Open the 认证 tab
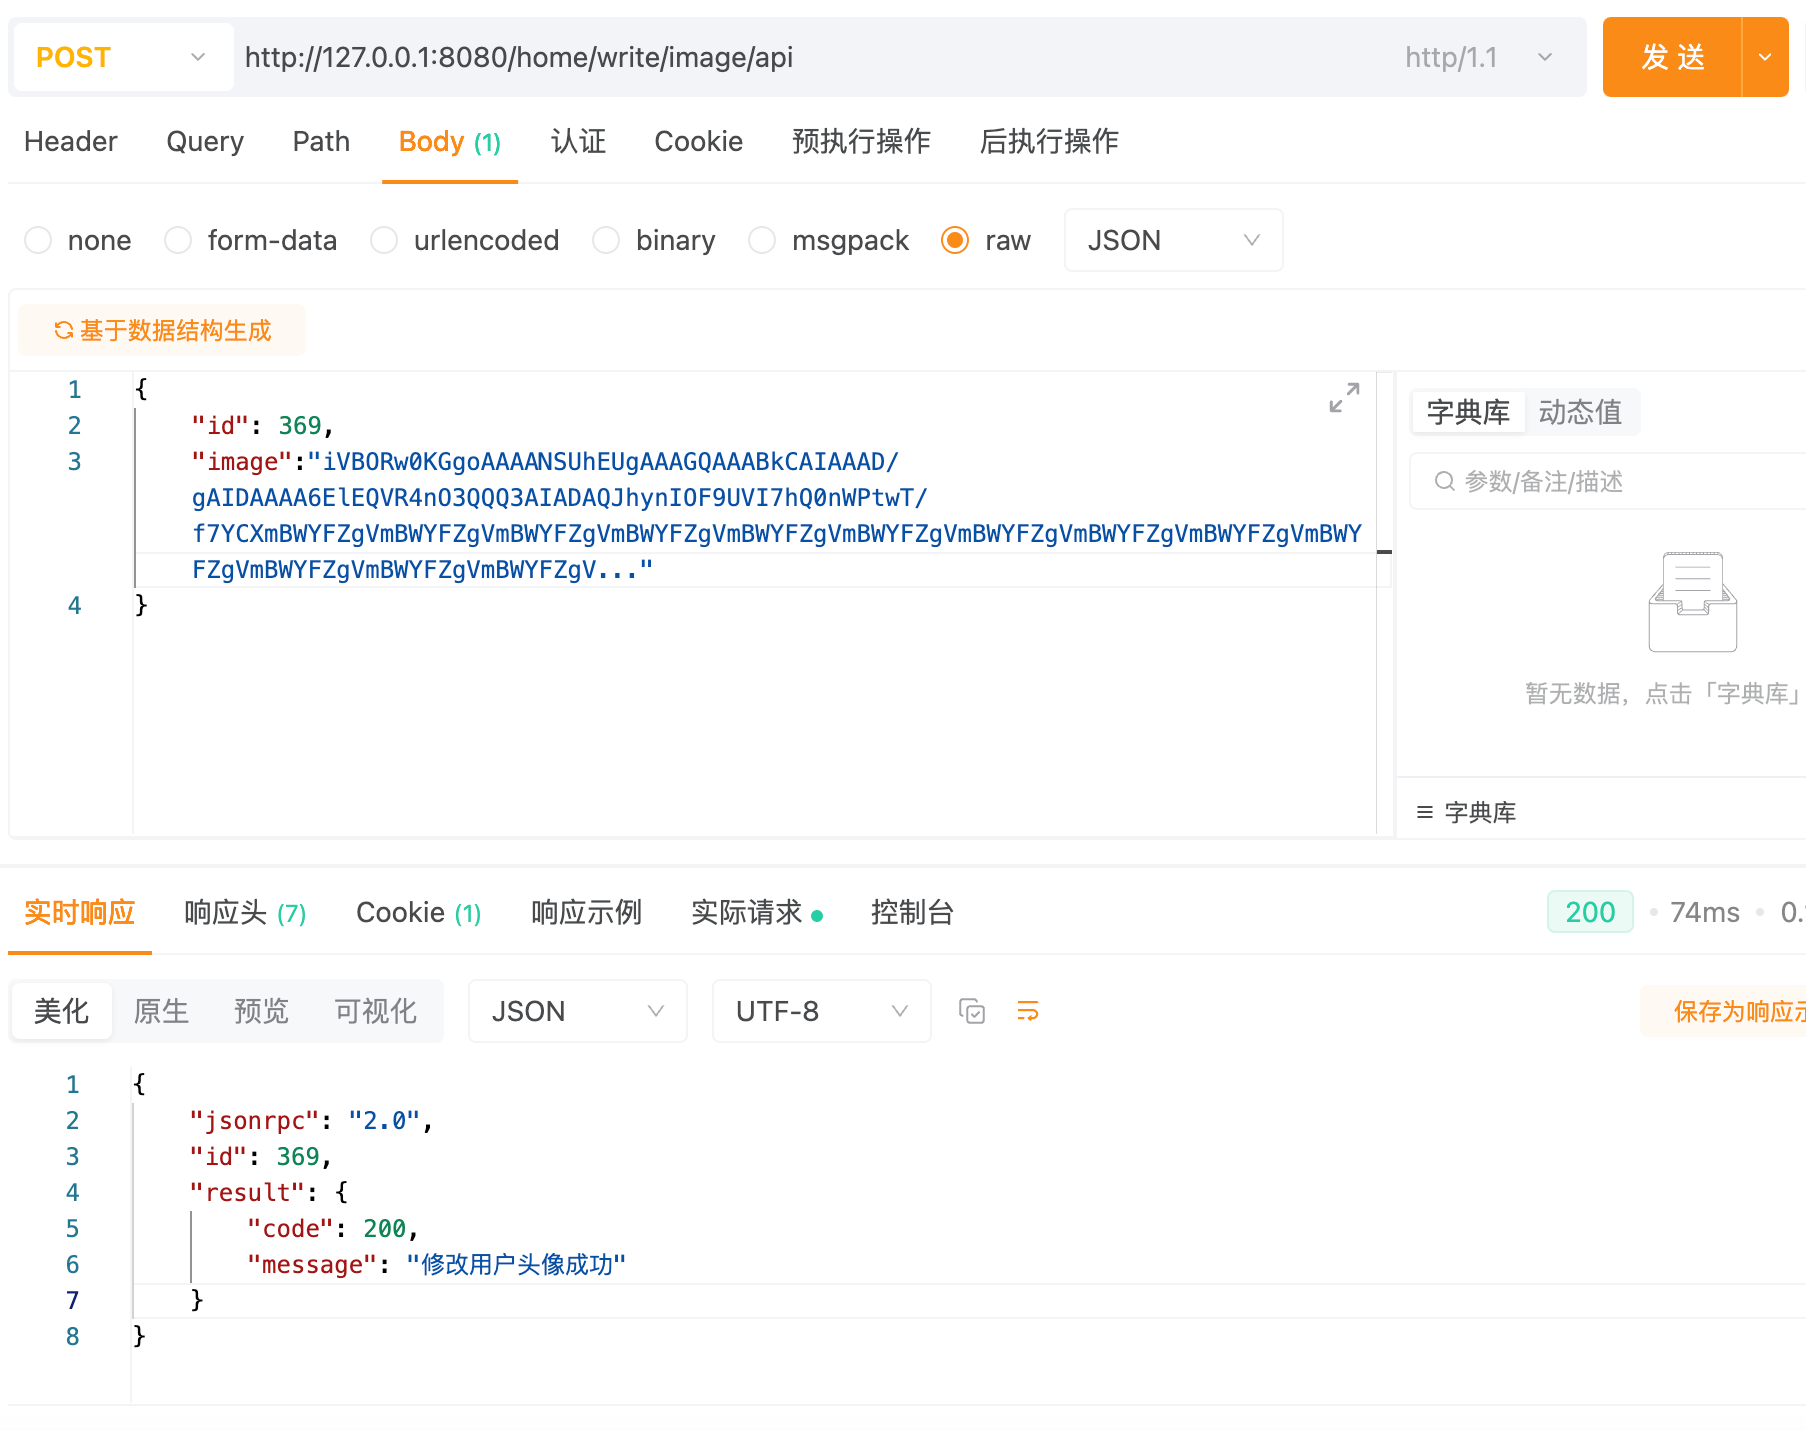The width and height of the screenshot is (1806, 1430). [578, 142]
